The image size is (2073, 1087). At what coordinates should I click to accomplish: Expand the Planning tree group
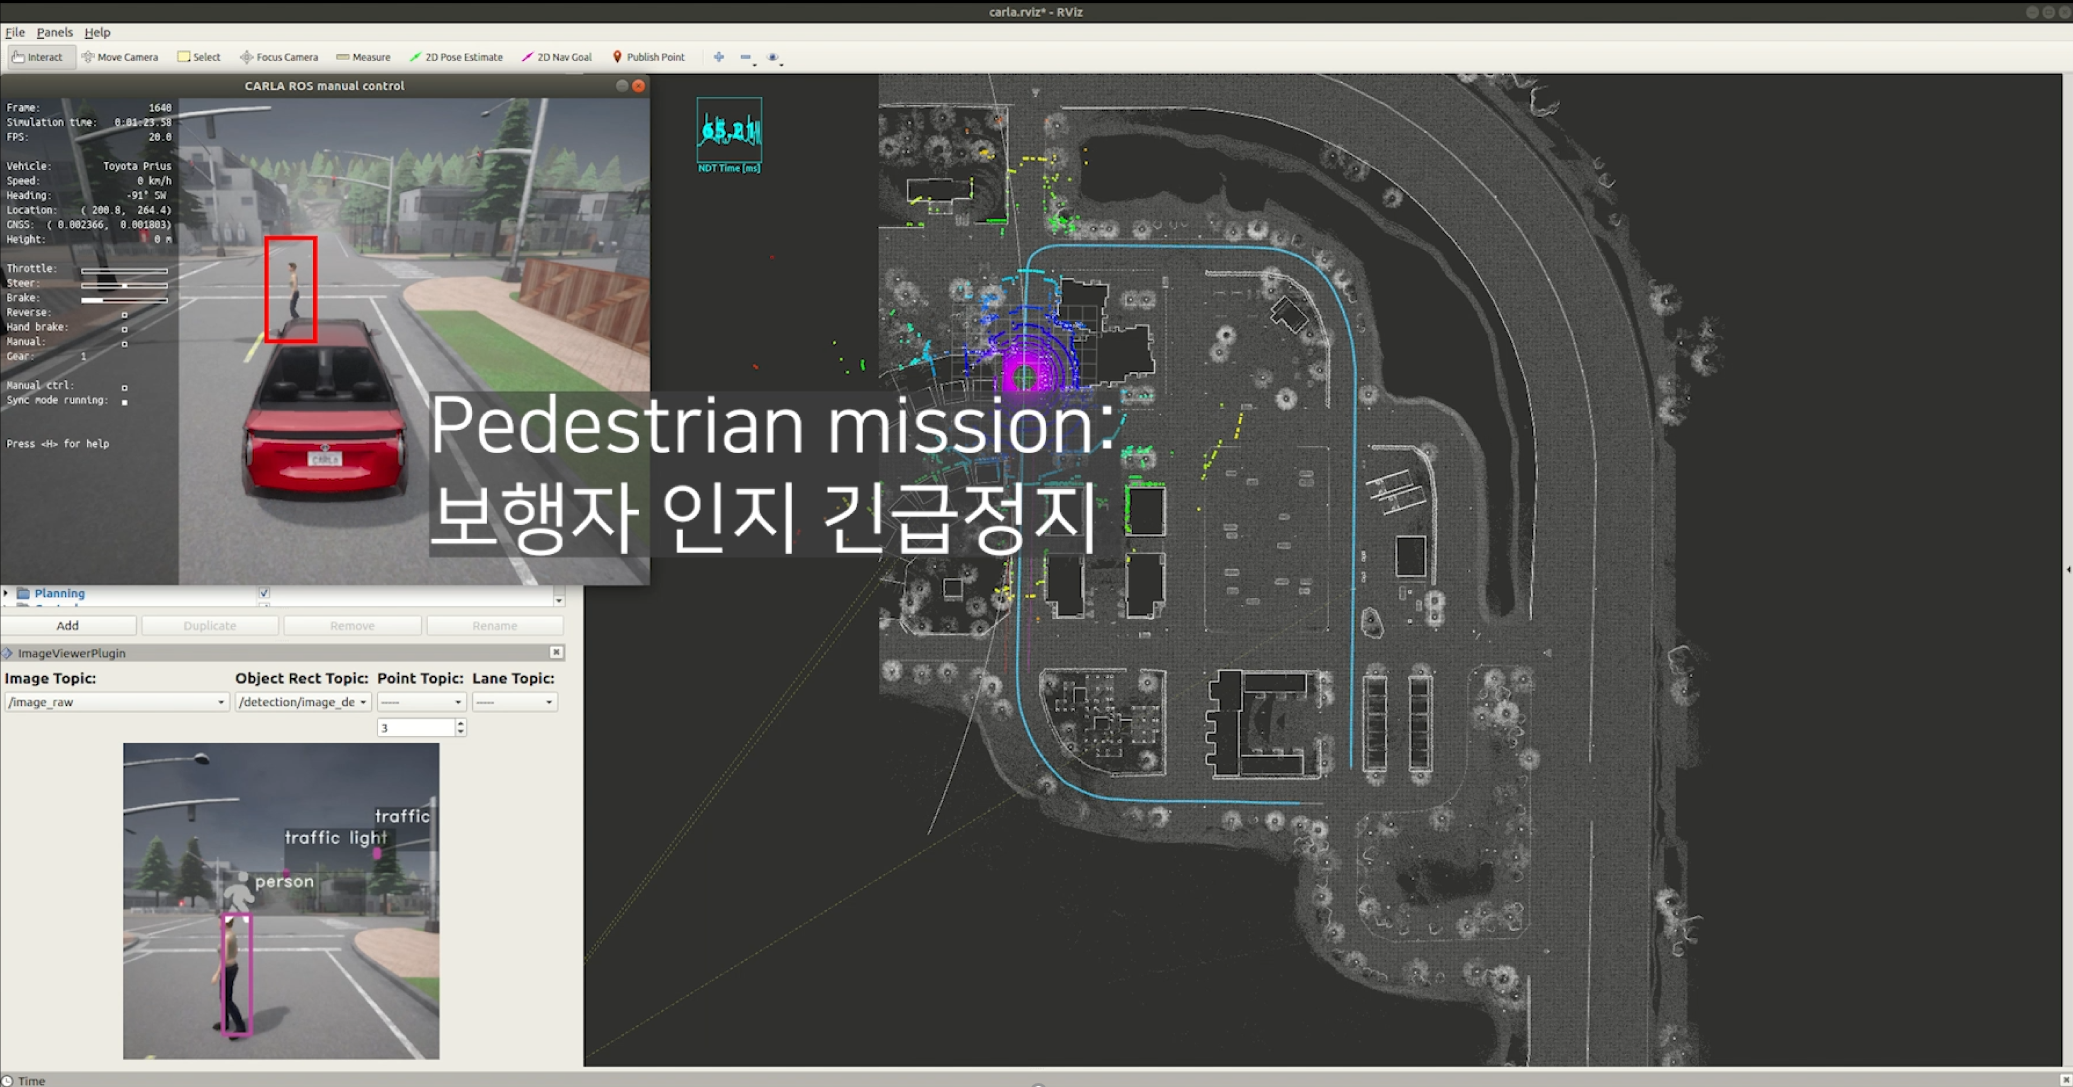(7, 593)
